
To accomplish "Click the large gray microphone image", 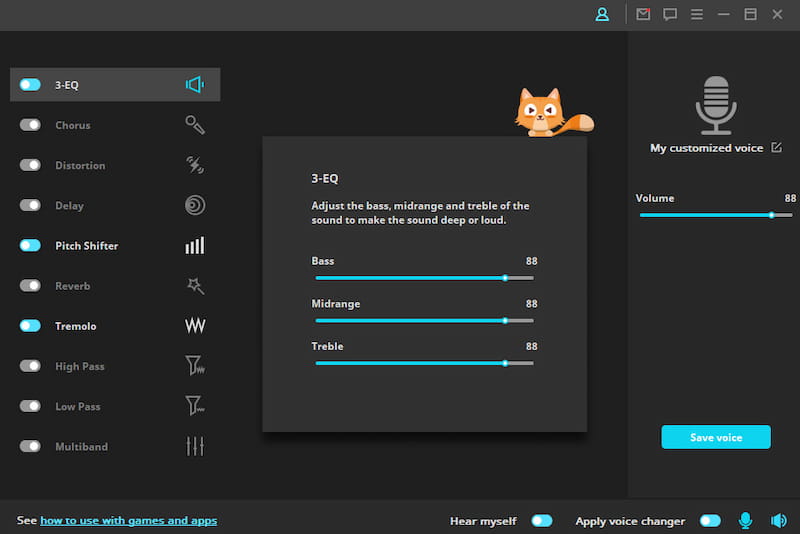I will coord(716,105).
